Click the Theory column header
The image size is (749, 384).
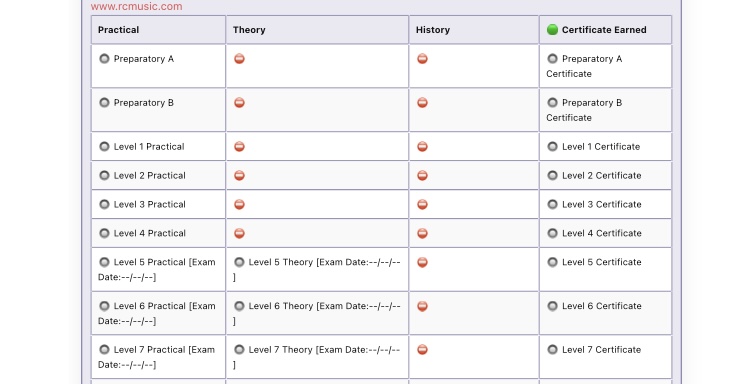click(x=249, y=30)
